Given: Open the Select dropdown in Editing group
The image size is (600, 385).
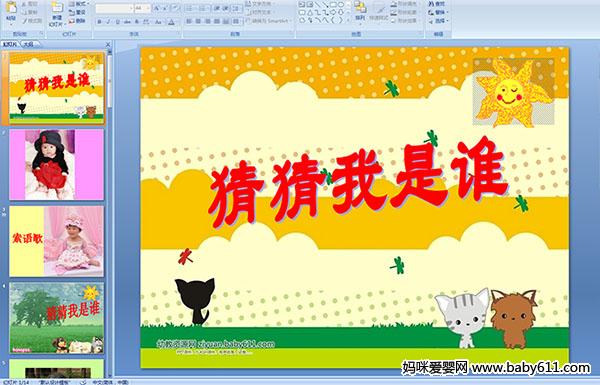Looking at the screenshot, I should tap(439, 21).
